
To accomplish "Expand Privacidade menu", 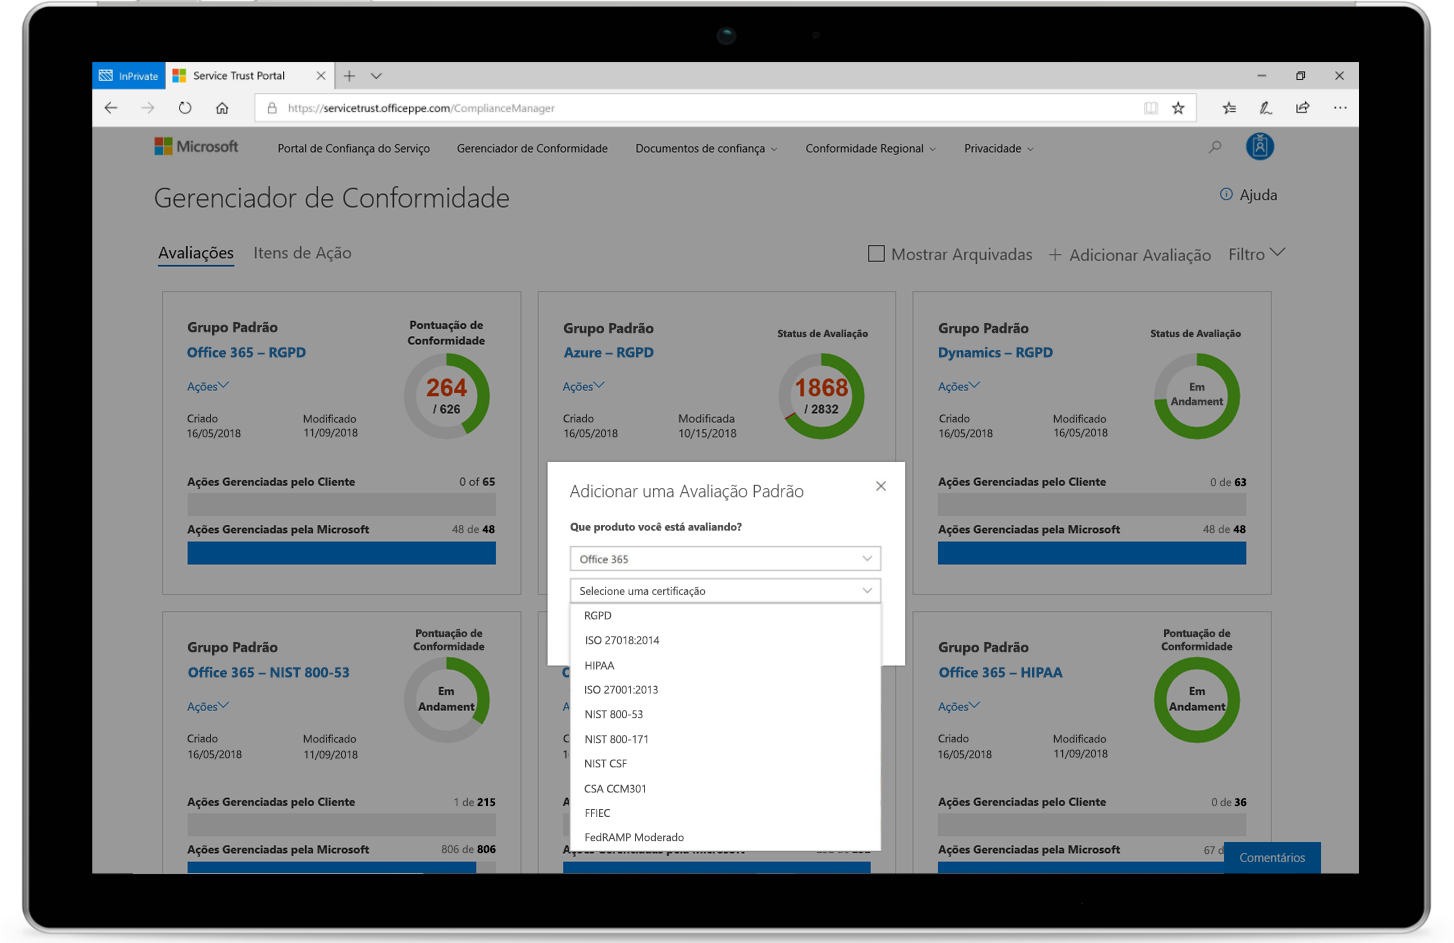I will tap(999, 148).
